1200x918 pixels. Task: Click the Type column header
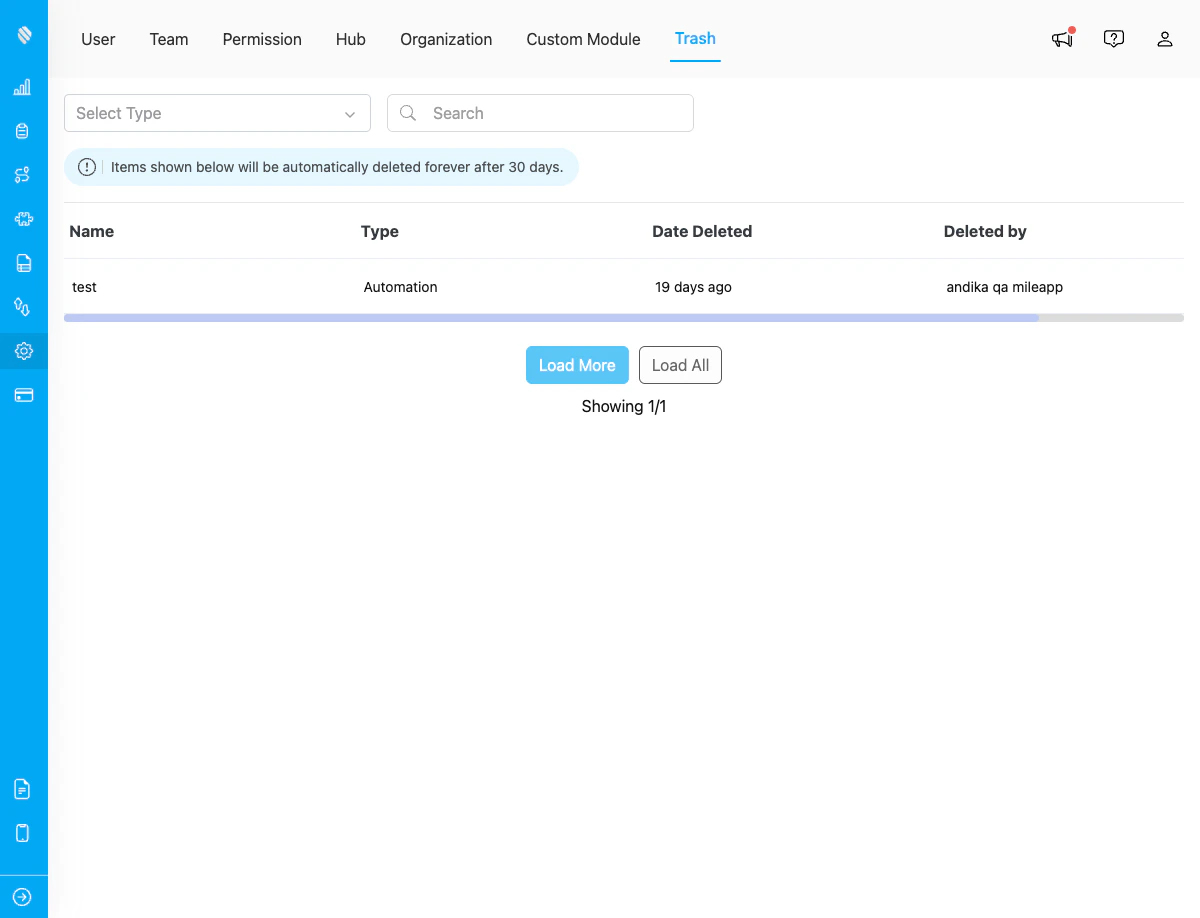[380, 231]
